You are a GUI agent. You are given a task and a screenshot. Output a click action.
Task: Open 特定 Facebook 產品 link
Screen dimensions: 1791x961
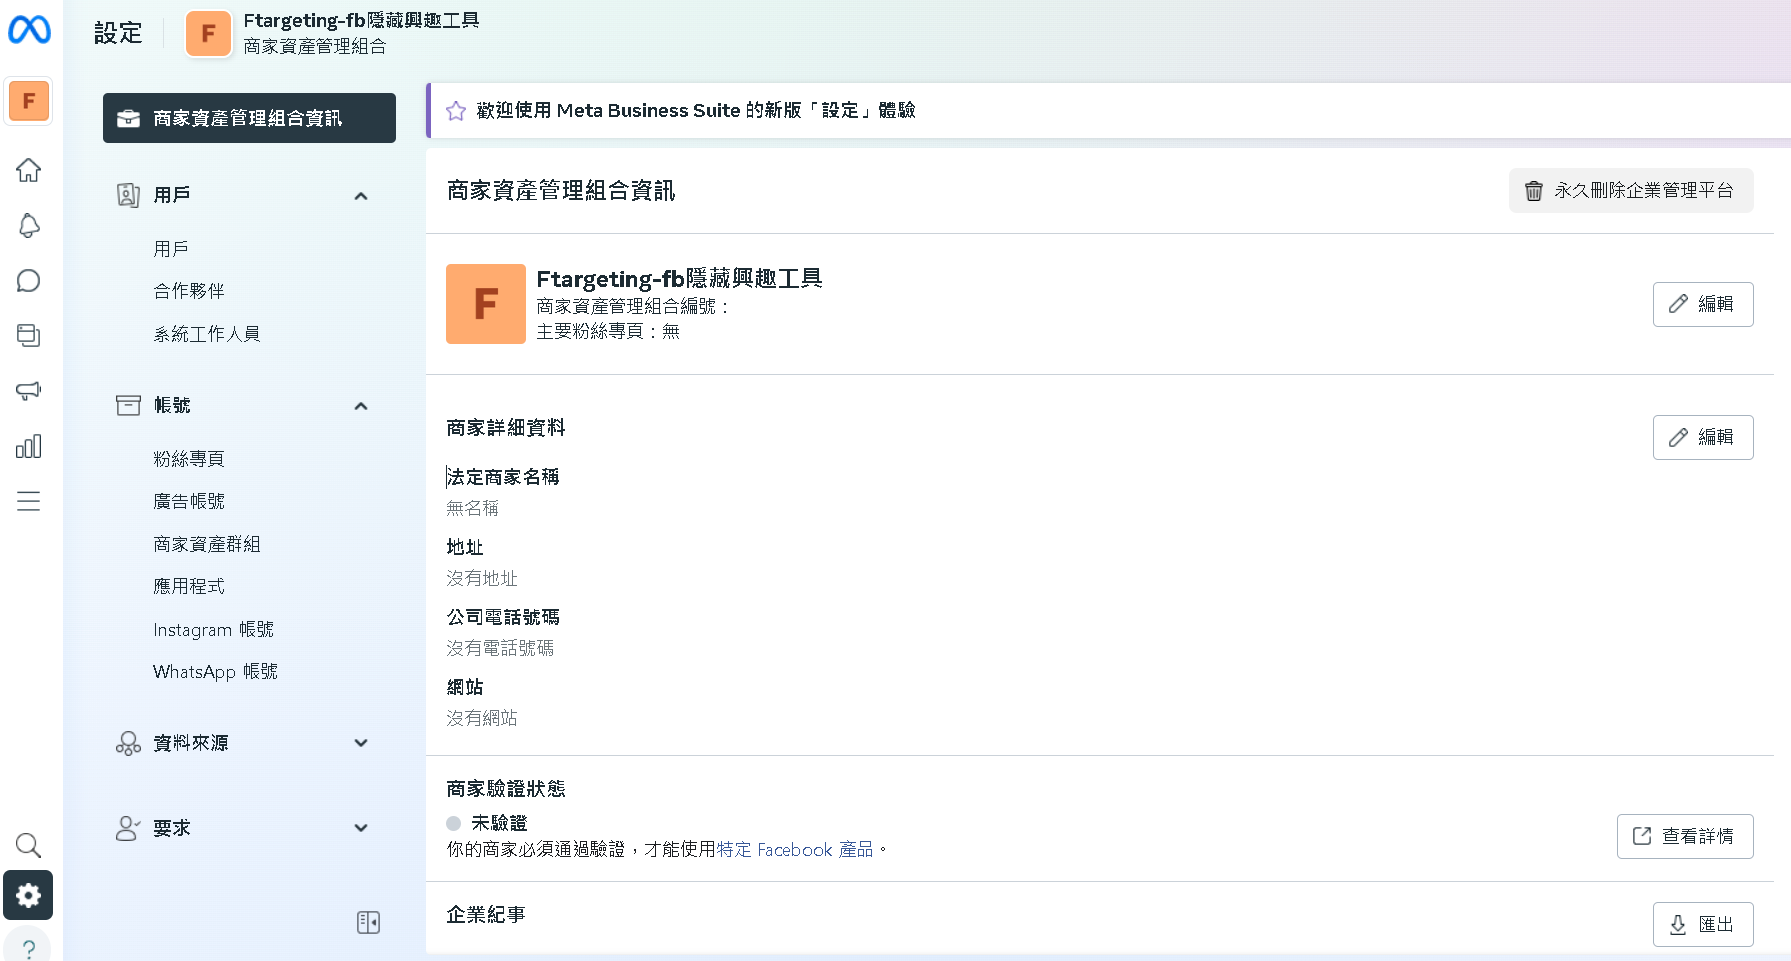[x=795, y=849]
